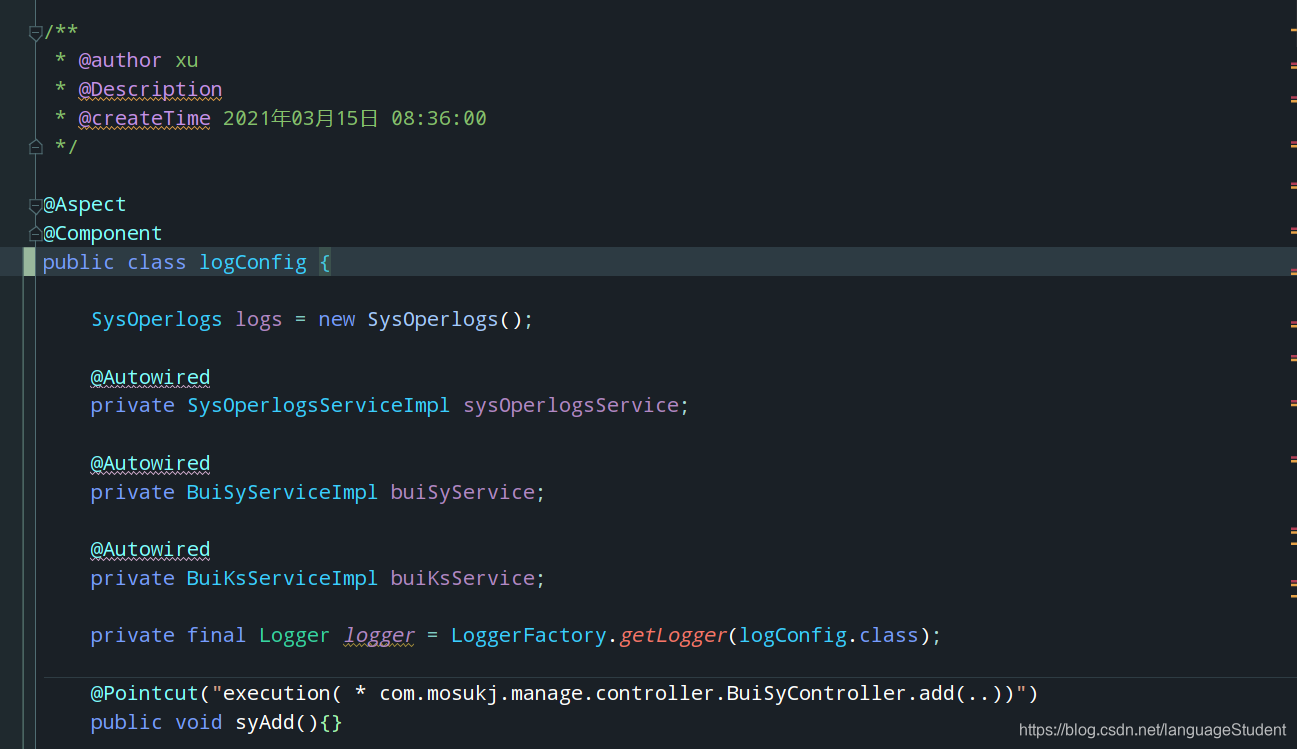Click "private" before final Logger

[x=133, y=635]
